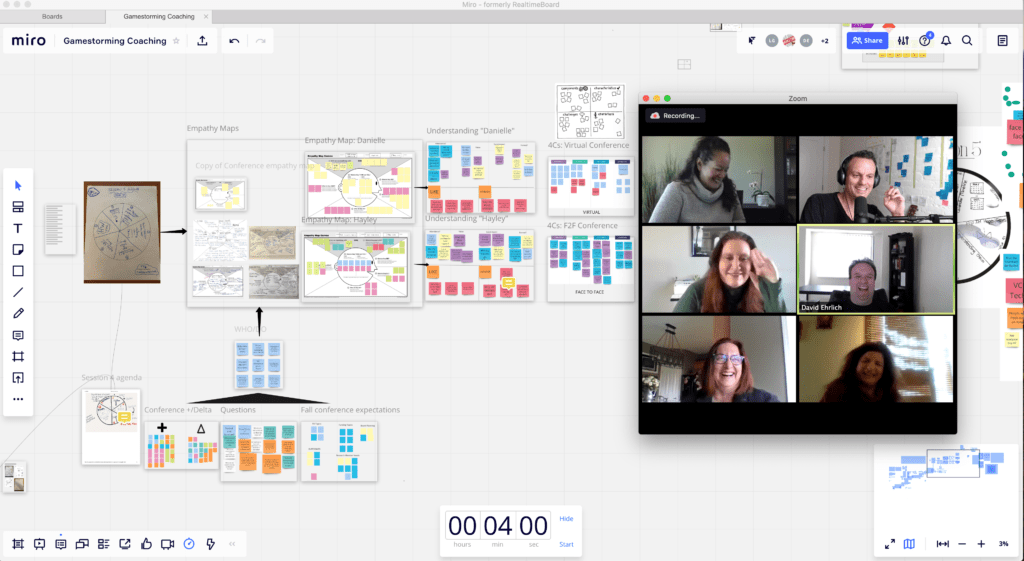
Task: Open the Empathy Map: Hayley frame
Action: click(x=356, y=266)
